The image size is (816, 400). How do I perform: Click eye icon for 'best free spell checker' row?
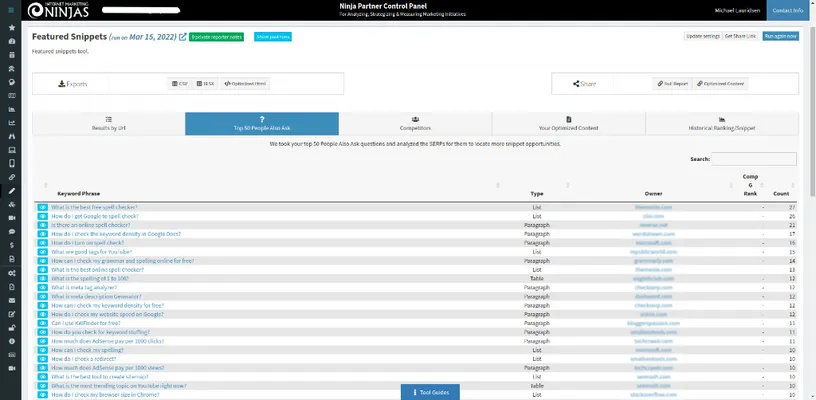pos(43,207)
